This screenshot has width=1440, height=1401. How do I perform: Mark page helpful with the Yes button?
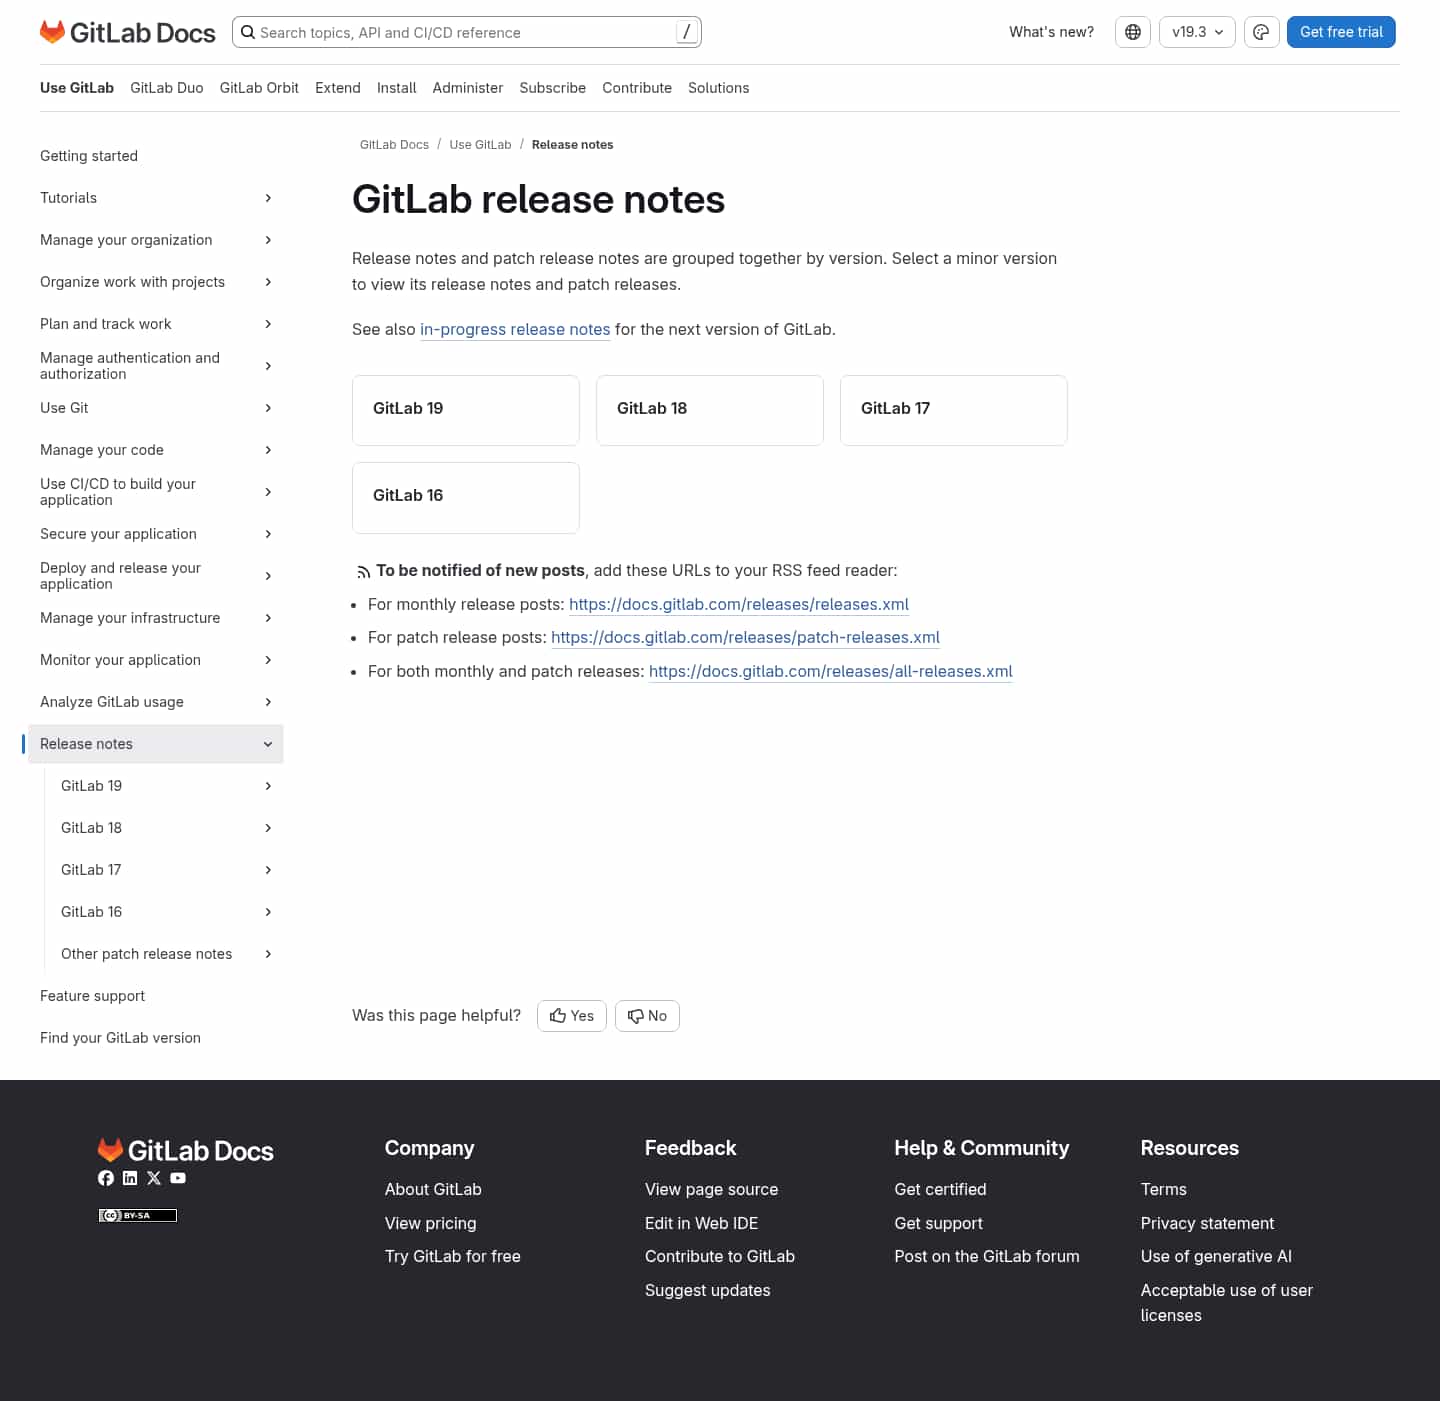572,1016
